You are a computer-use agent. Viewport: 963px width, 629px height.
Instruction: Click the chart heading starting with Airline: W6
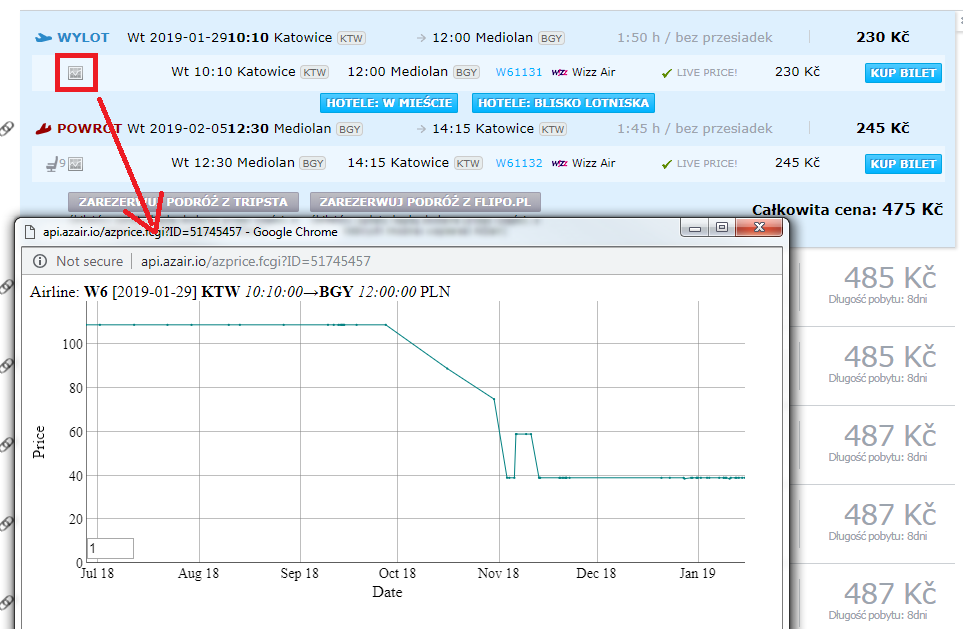tap(240, 292)
